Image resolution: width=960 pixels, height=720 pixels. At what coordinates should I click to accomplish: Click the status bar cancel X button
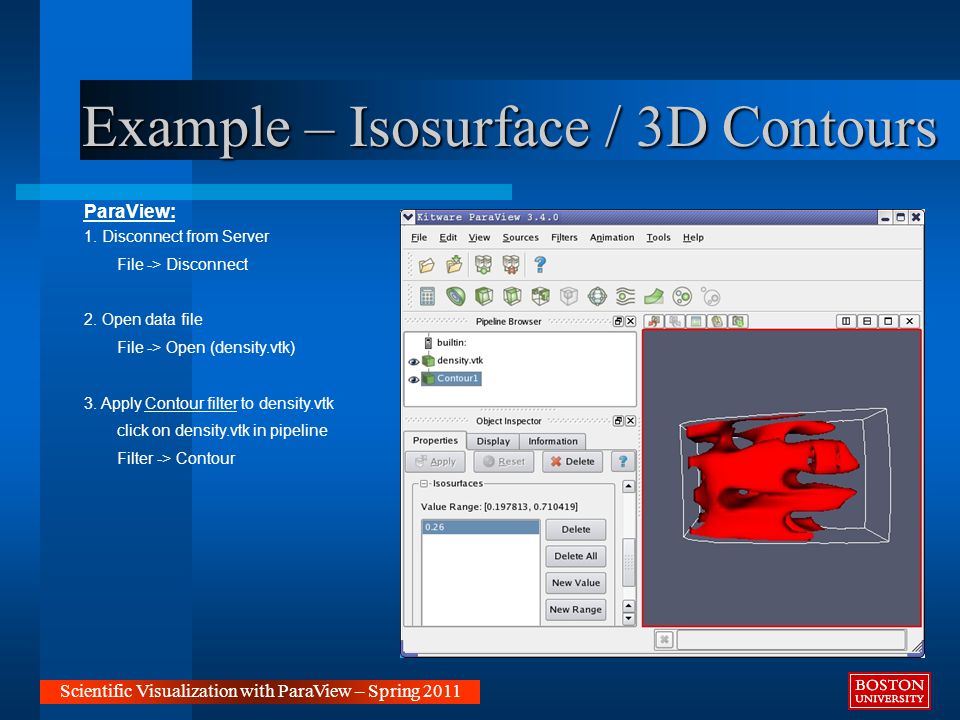coord(664,640)
